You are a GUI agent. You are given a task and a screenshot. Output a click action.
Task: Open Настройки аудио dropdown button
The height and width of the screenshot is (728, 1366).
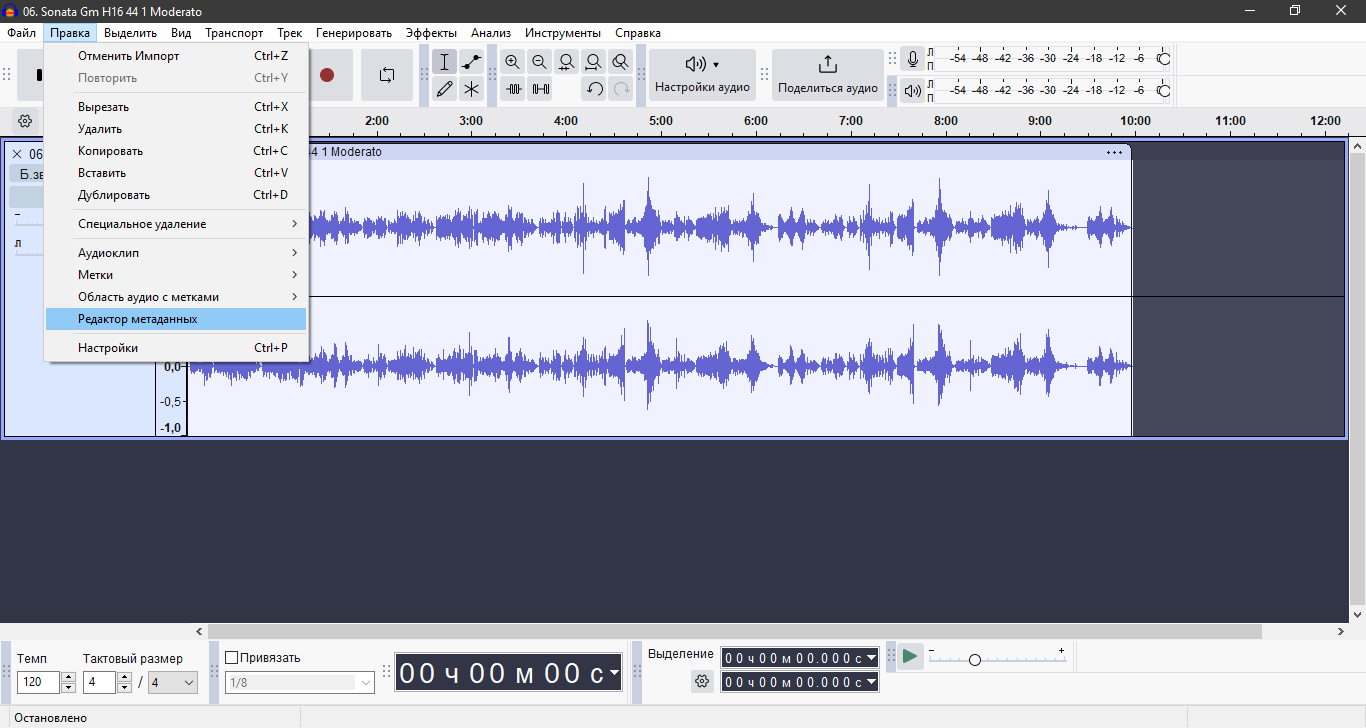[702, 75]
